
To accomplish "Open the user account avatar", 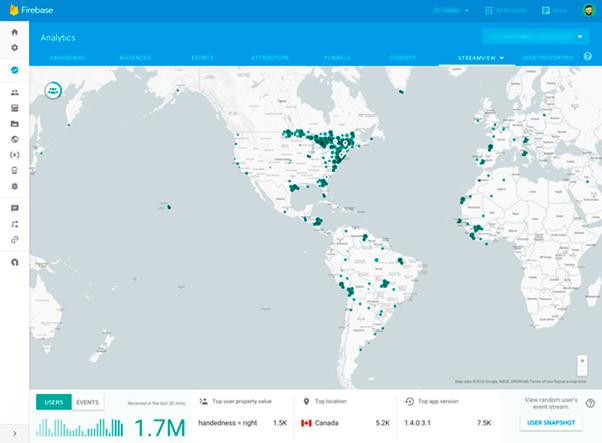I will pos(589,10).
